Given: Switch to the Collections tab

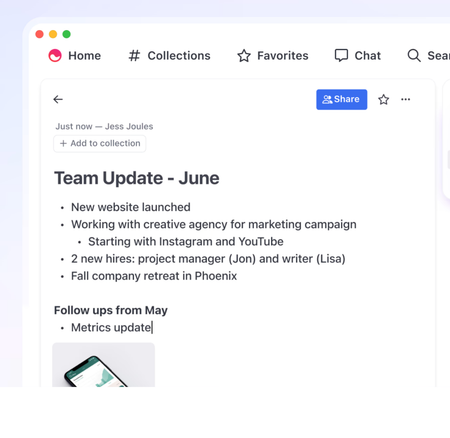Looking at the screenshot, I should click(x=169, y=56).
